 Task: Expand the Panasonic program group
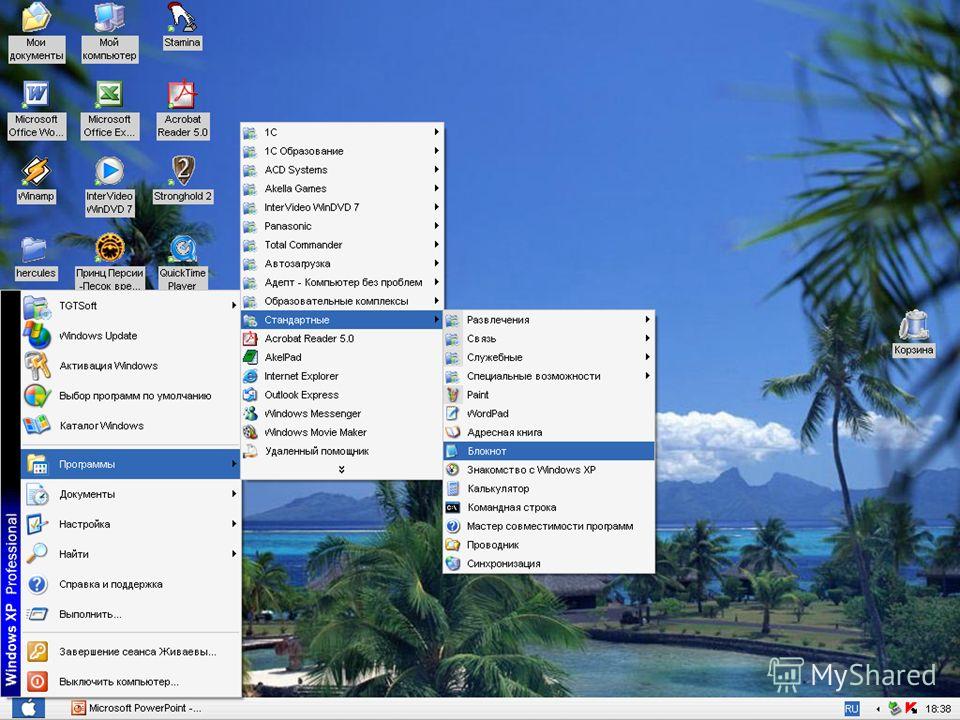pyautogui.click(x=342, y=226)
